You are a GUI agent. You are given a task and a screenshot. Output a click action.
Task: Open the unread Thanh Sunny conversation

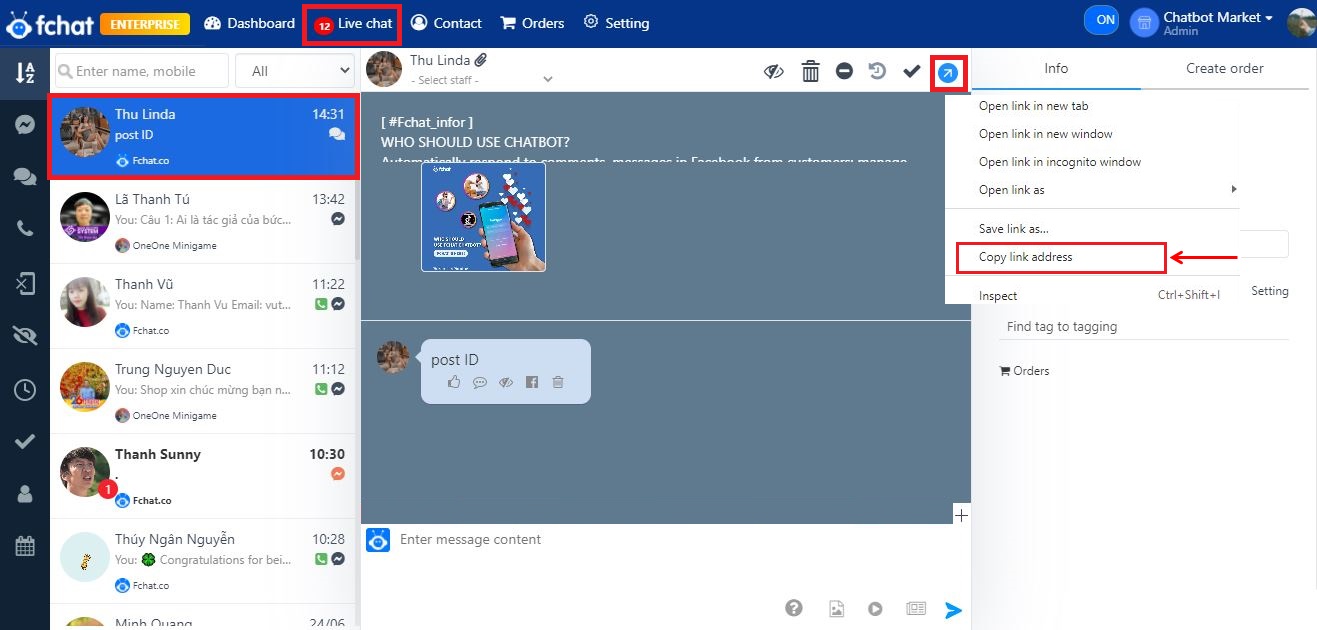pos(203,476)
